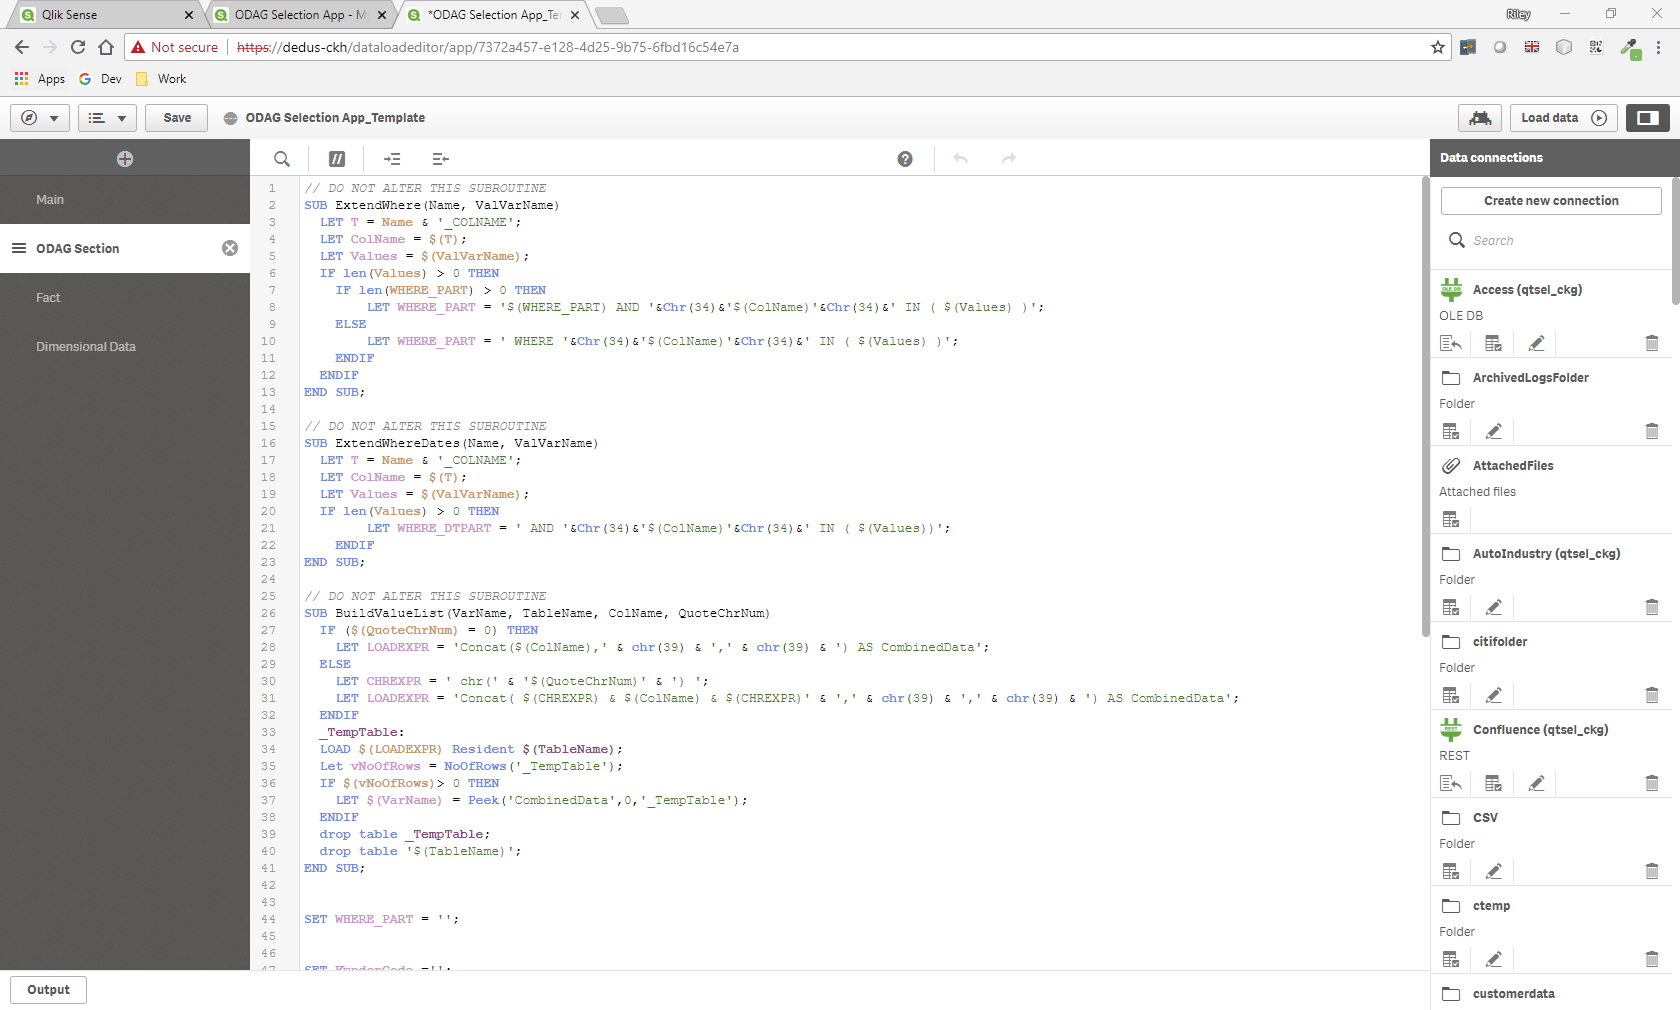Open the Chrome three-dot menu
The height and width of the screenshot is (1010, 1680).
coord(1658,47)
